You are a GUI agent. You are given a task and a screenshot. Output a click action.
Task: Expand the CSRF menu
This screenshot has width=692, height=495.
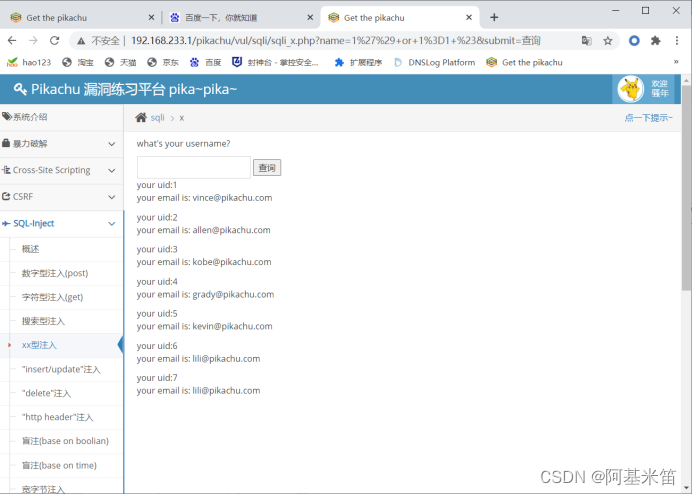61,197
